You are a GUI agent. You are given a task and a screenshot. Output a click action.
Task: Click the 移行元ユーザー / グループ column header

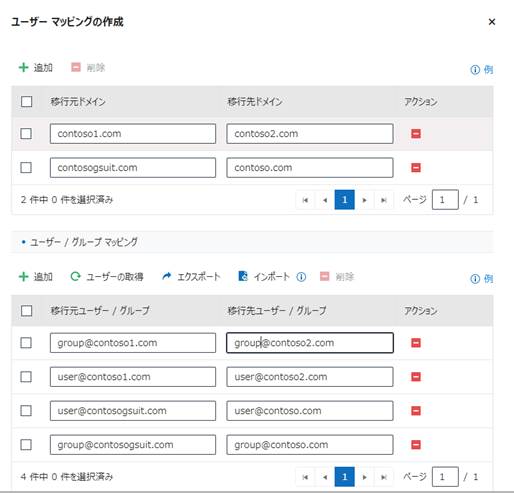point(100,311)
